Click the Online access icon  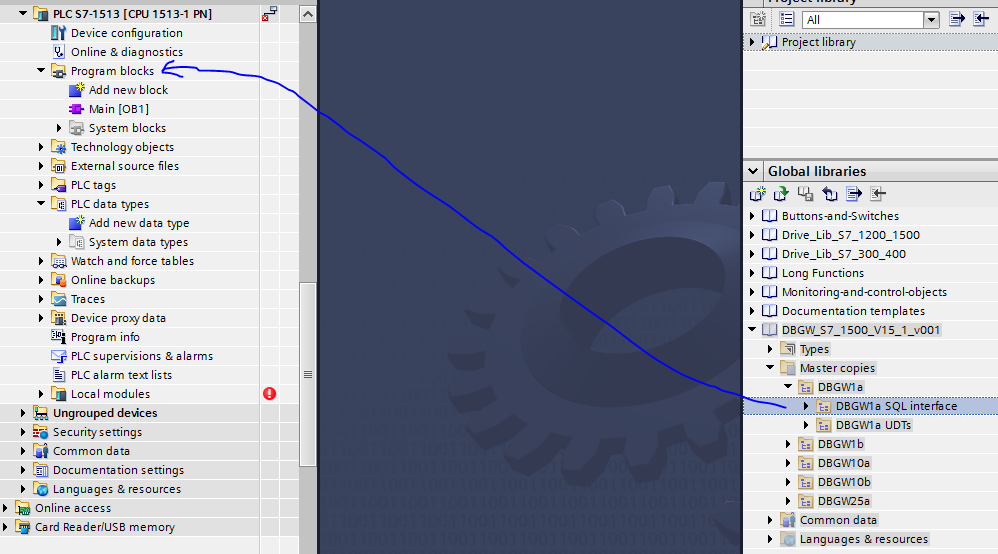coord(23,508)
